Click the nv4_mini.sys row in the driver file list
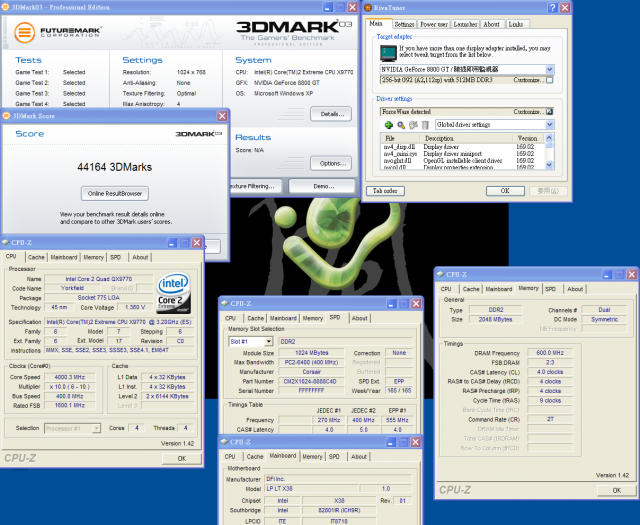 coord(462,153)
